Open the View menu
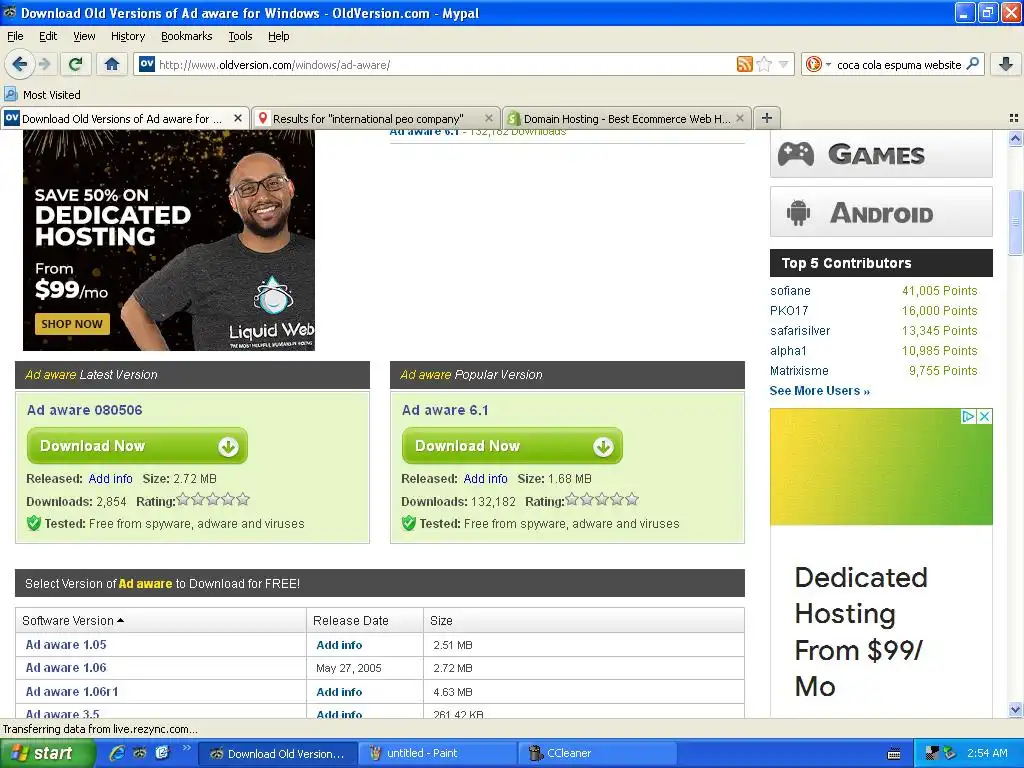Image resolution: width=1024 pixels, height=768 pixels. coord(84,36)
